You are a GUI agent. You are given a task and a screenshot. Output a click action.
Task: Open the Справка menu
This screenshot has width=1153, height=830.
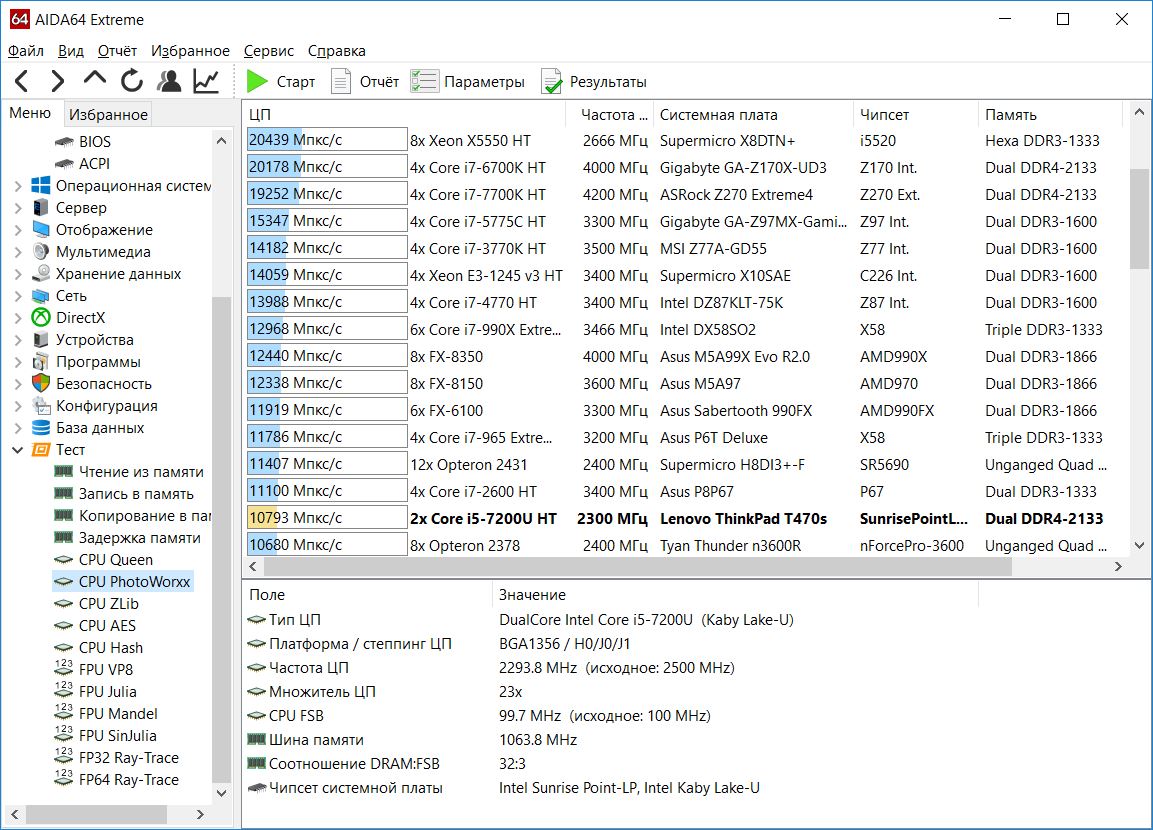coord(337,51)
